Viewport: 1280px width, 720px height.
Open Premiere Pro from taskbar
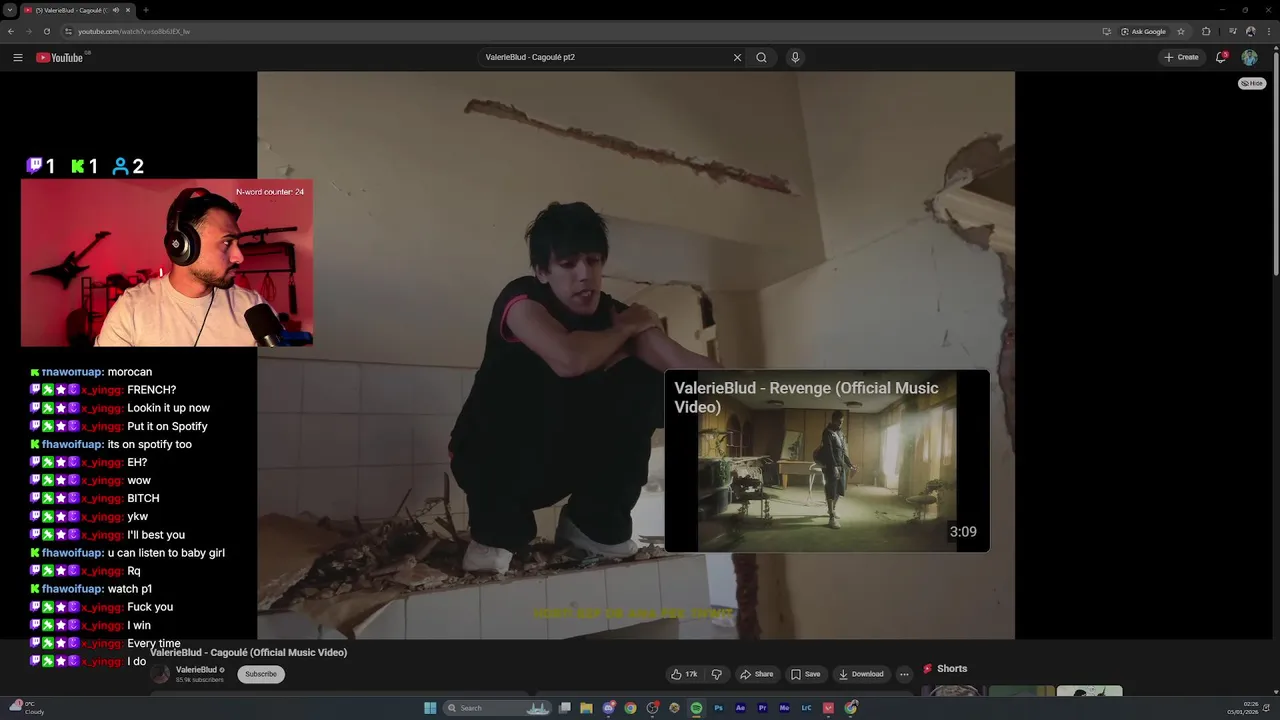click(762, 708)
